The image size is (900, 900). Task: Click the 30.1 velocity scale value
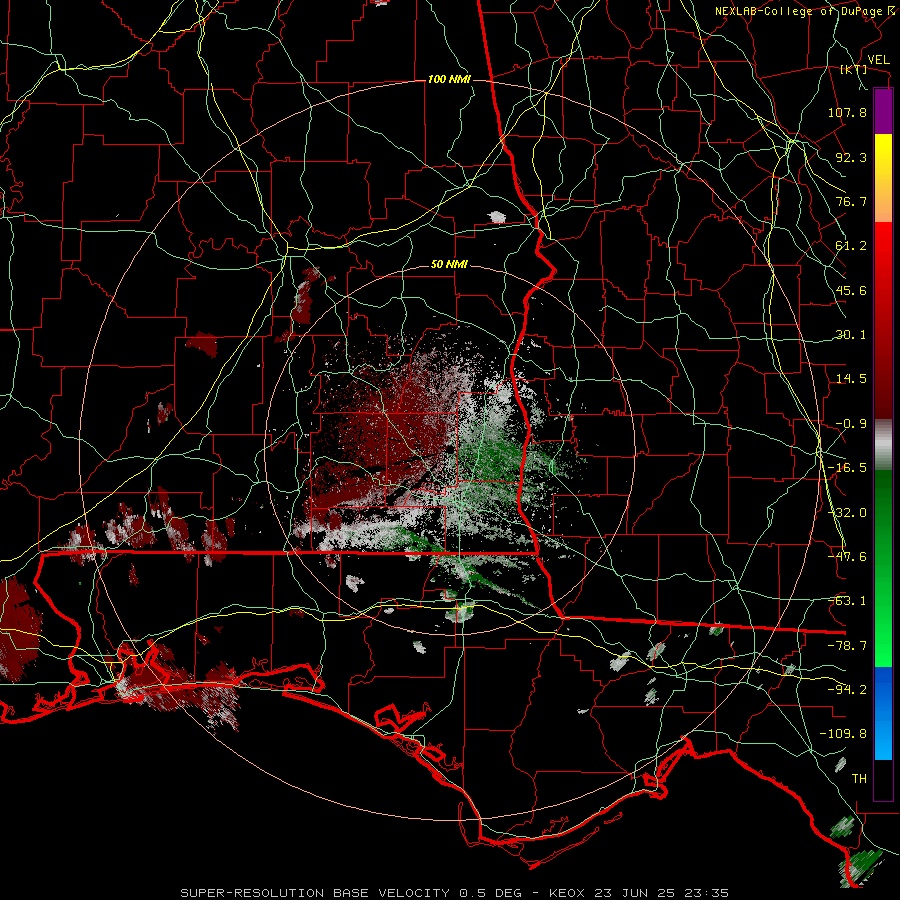tap(851, 335)
